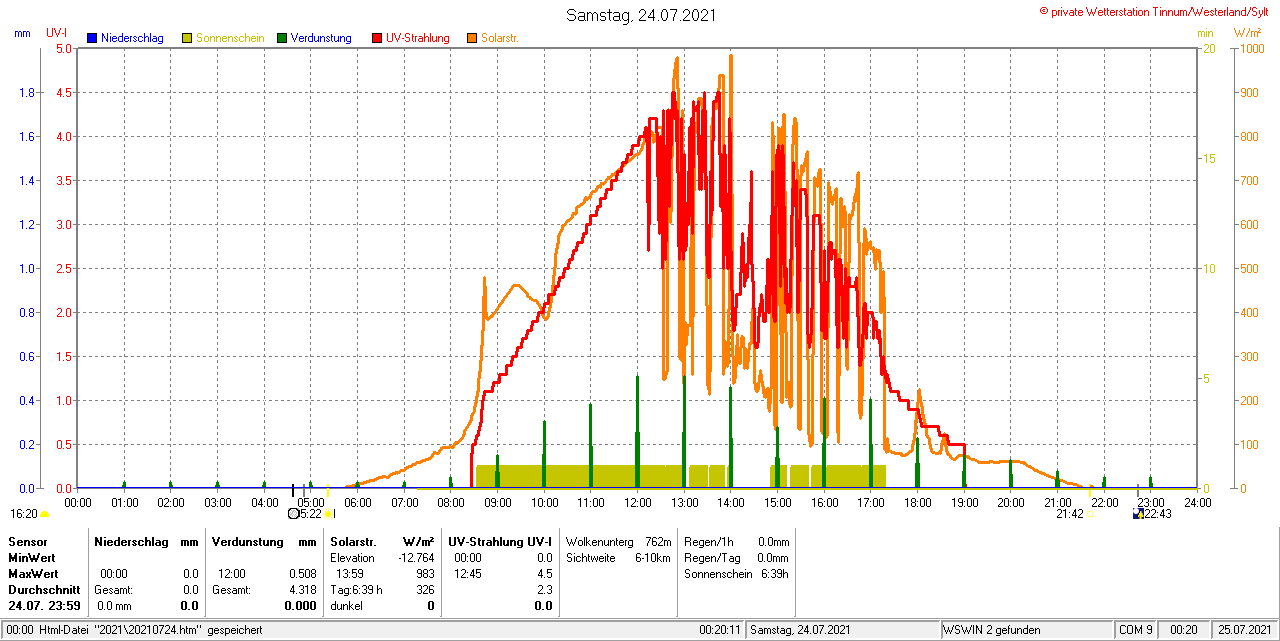
Task: Click the Niederschlag column header in table
Action: (x=132, y=541)
